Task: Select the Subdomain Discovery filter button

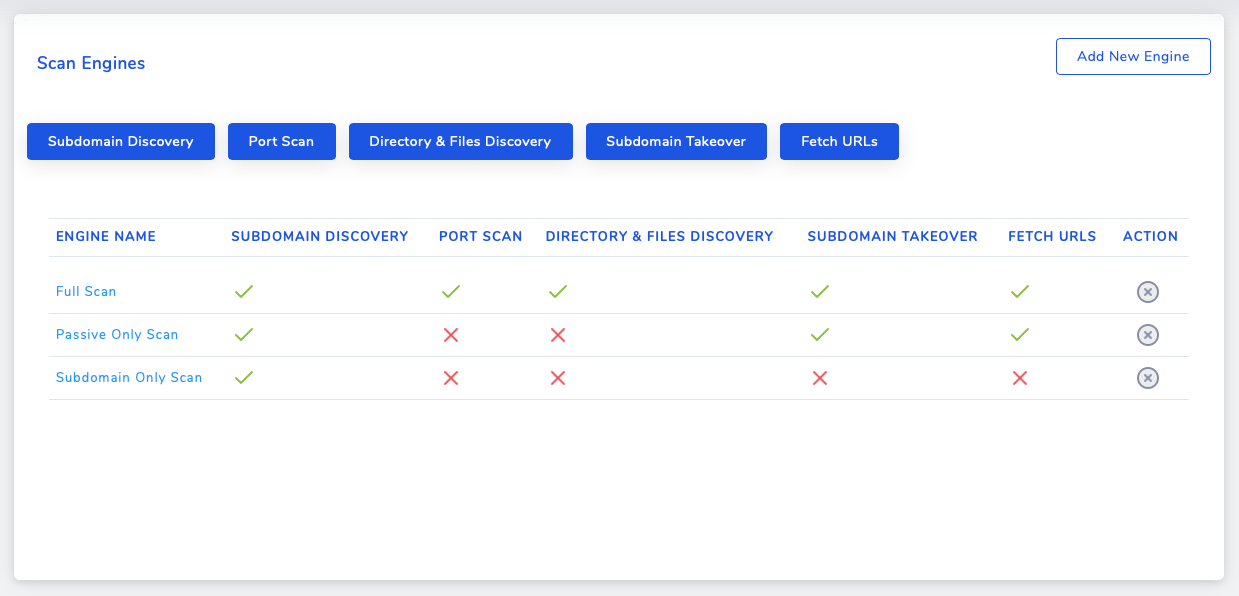Action: point(121,141)
